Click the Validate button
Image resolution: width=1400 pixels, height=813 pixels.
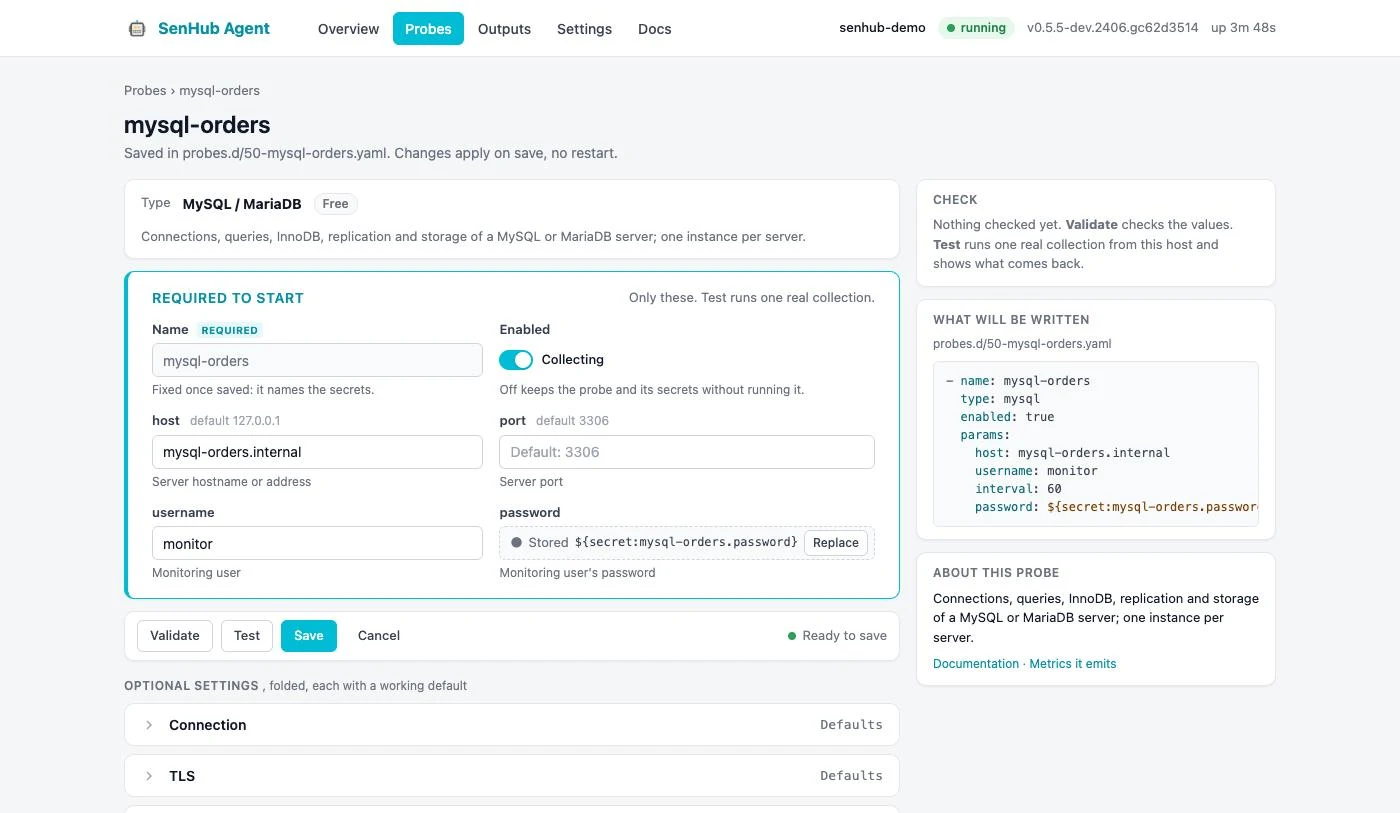point(175,636)
